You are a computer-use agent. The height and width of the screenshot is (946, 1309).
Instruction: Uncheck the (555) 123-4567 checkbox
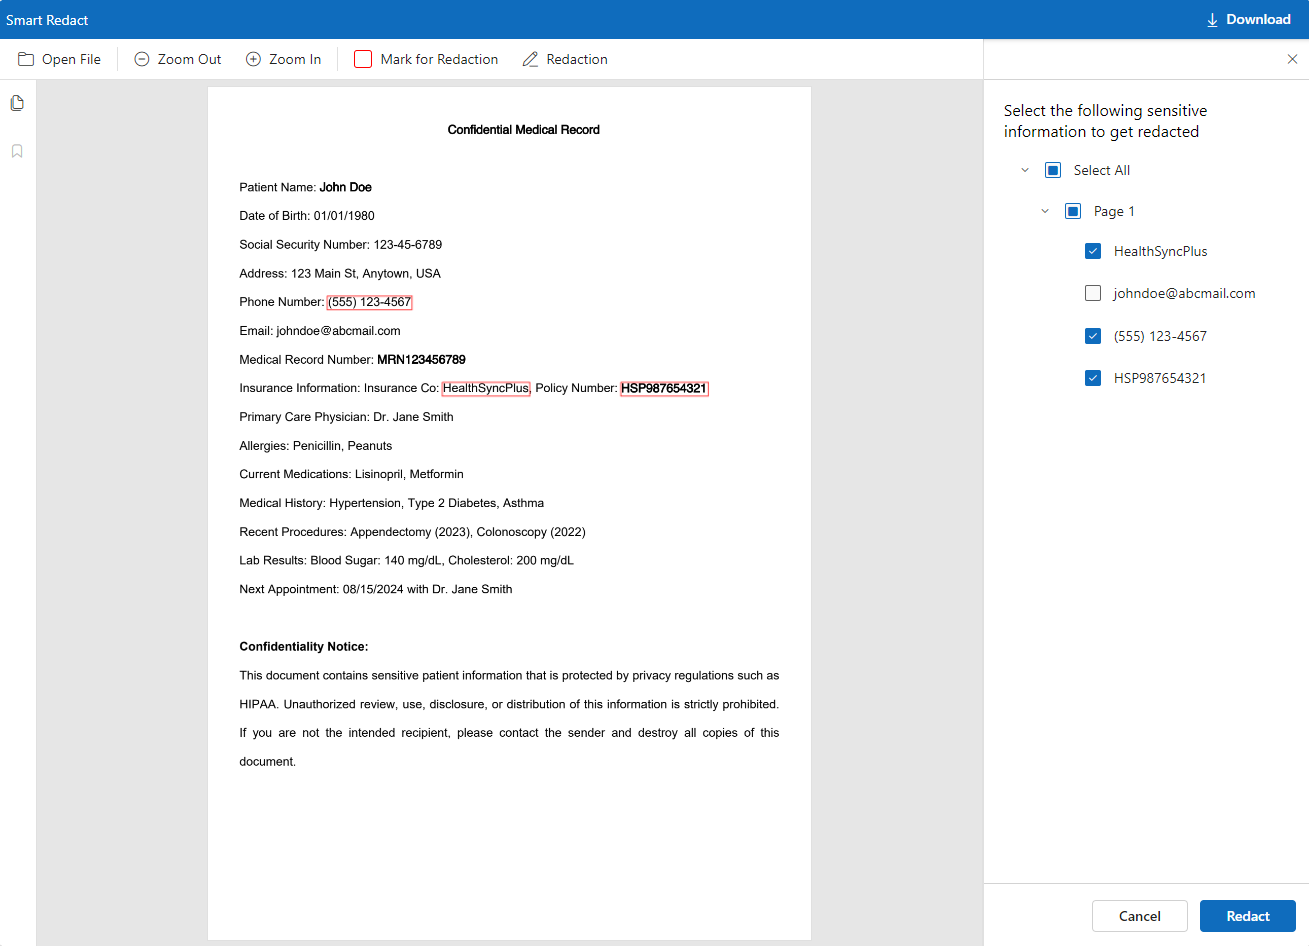pos(1093,336)
